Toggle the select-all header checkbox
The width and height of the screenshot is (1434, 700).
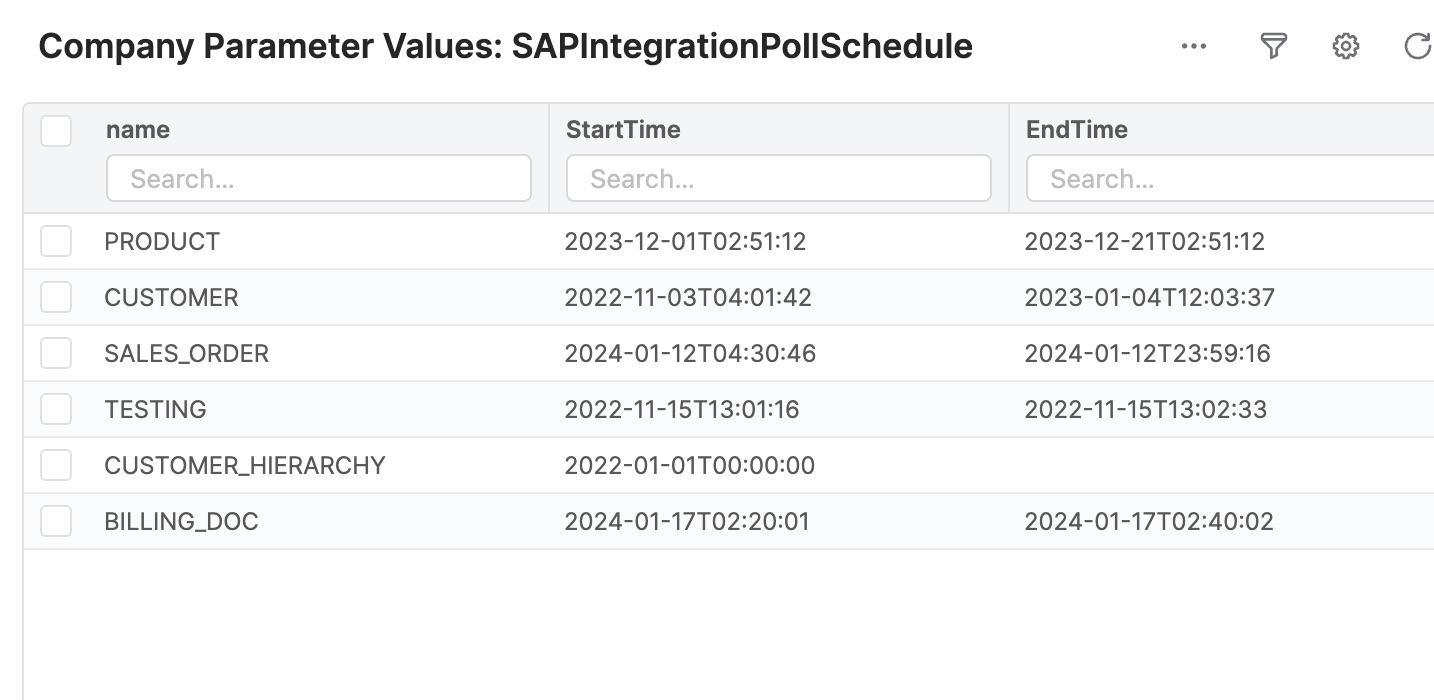(56, 131)
